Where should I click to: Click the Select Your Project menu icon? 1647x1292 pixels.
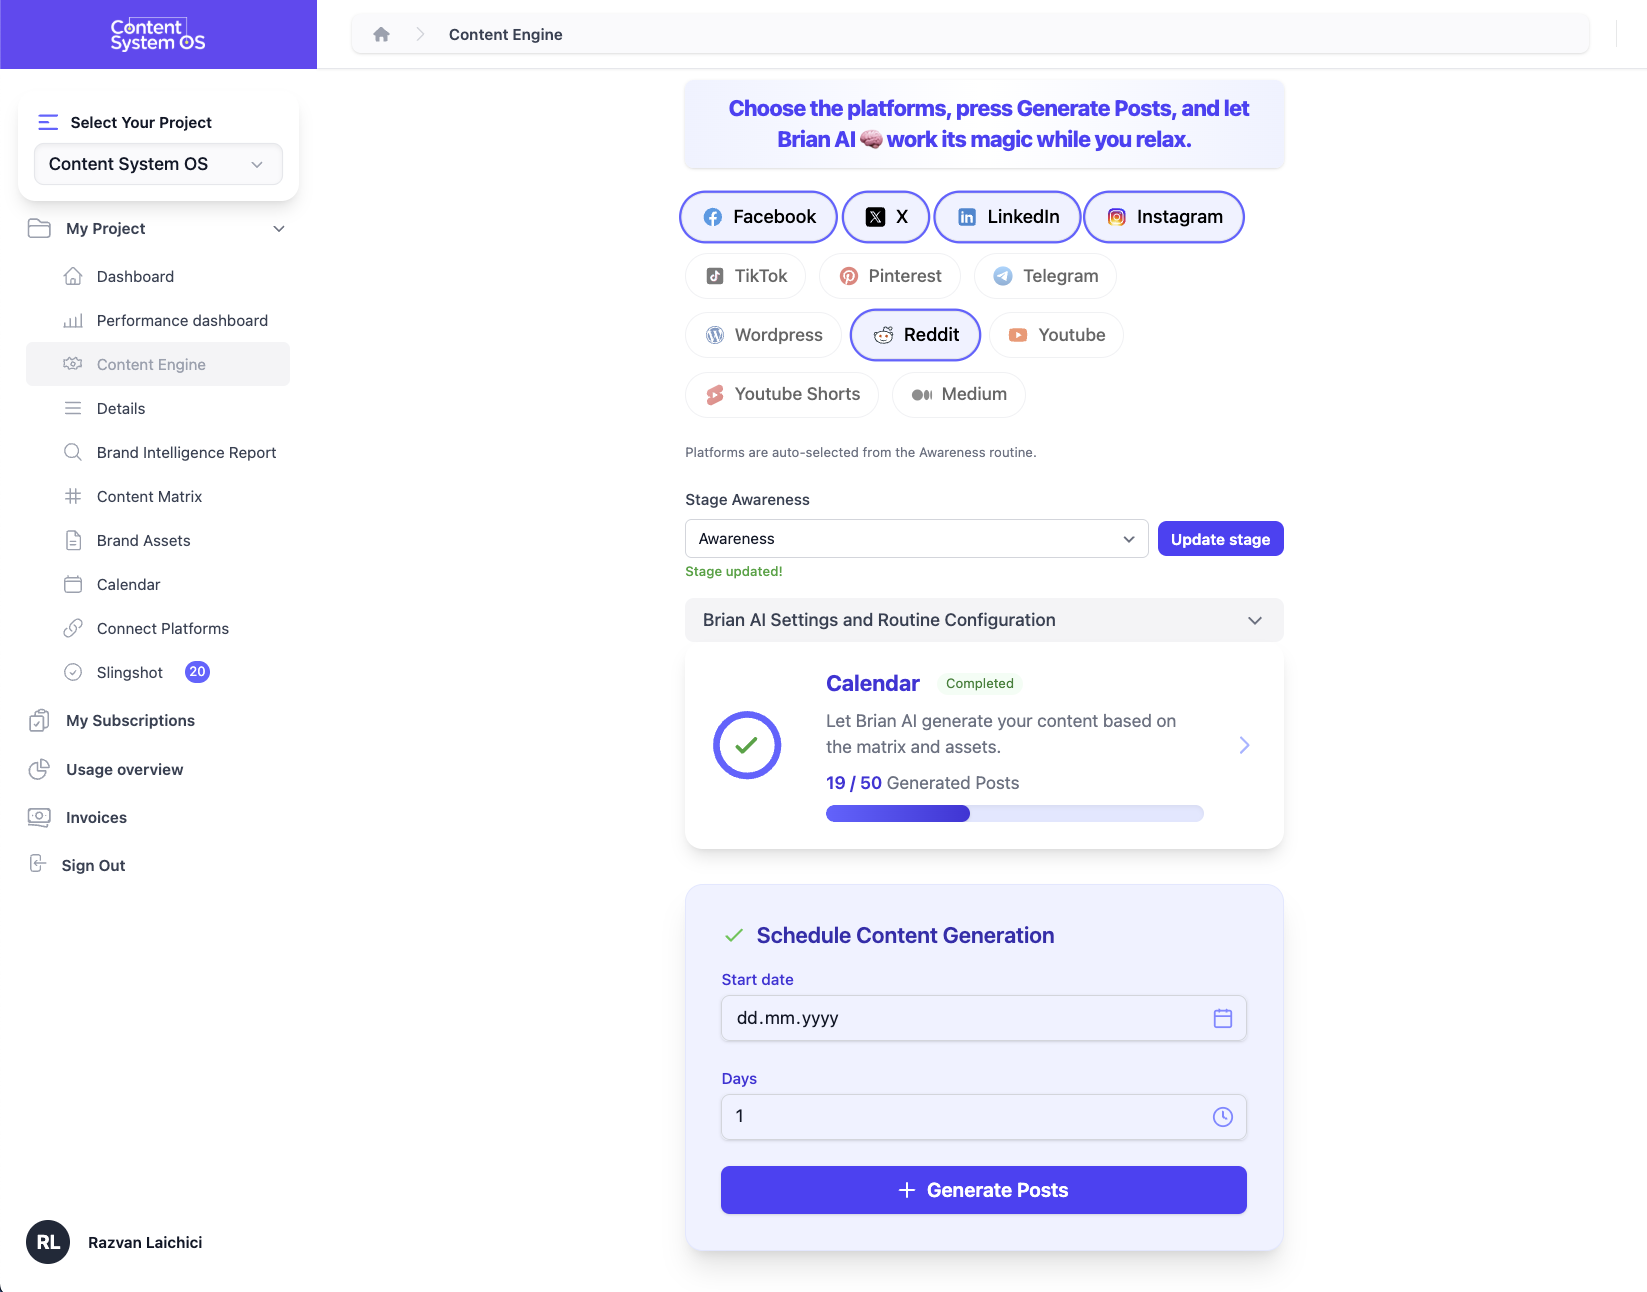pos(48,122)
